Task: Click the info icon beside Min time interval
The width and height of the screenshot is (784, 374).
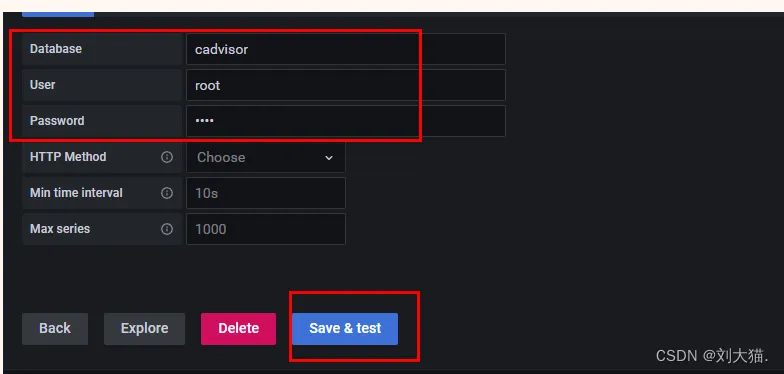Action: 166,193
